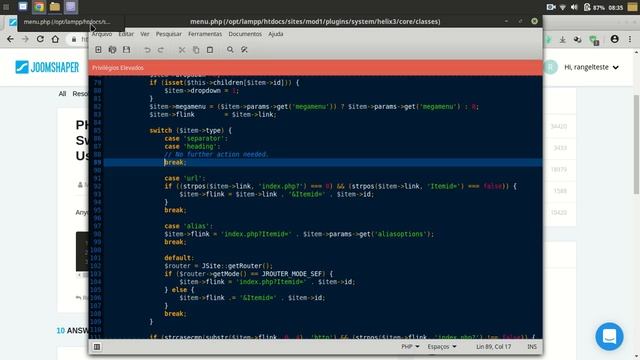
Task: Click the default: line in the code
Action: point(179,258)
